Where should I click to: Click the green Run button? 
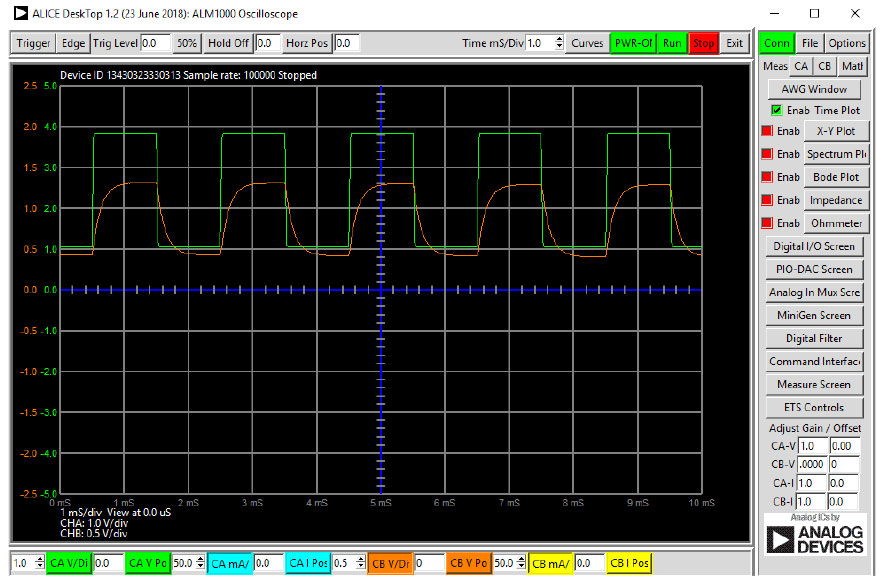tap(672, 44)
